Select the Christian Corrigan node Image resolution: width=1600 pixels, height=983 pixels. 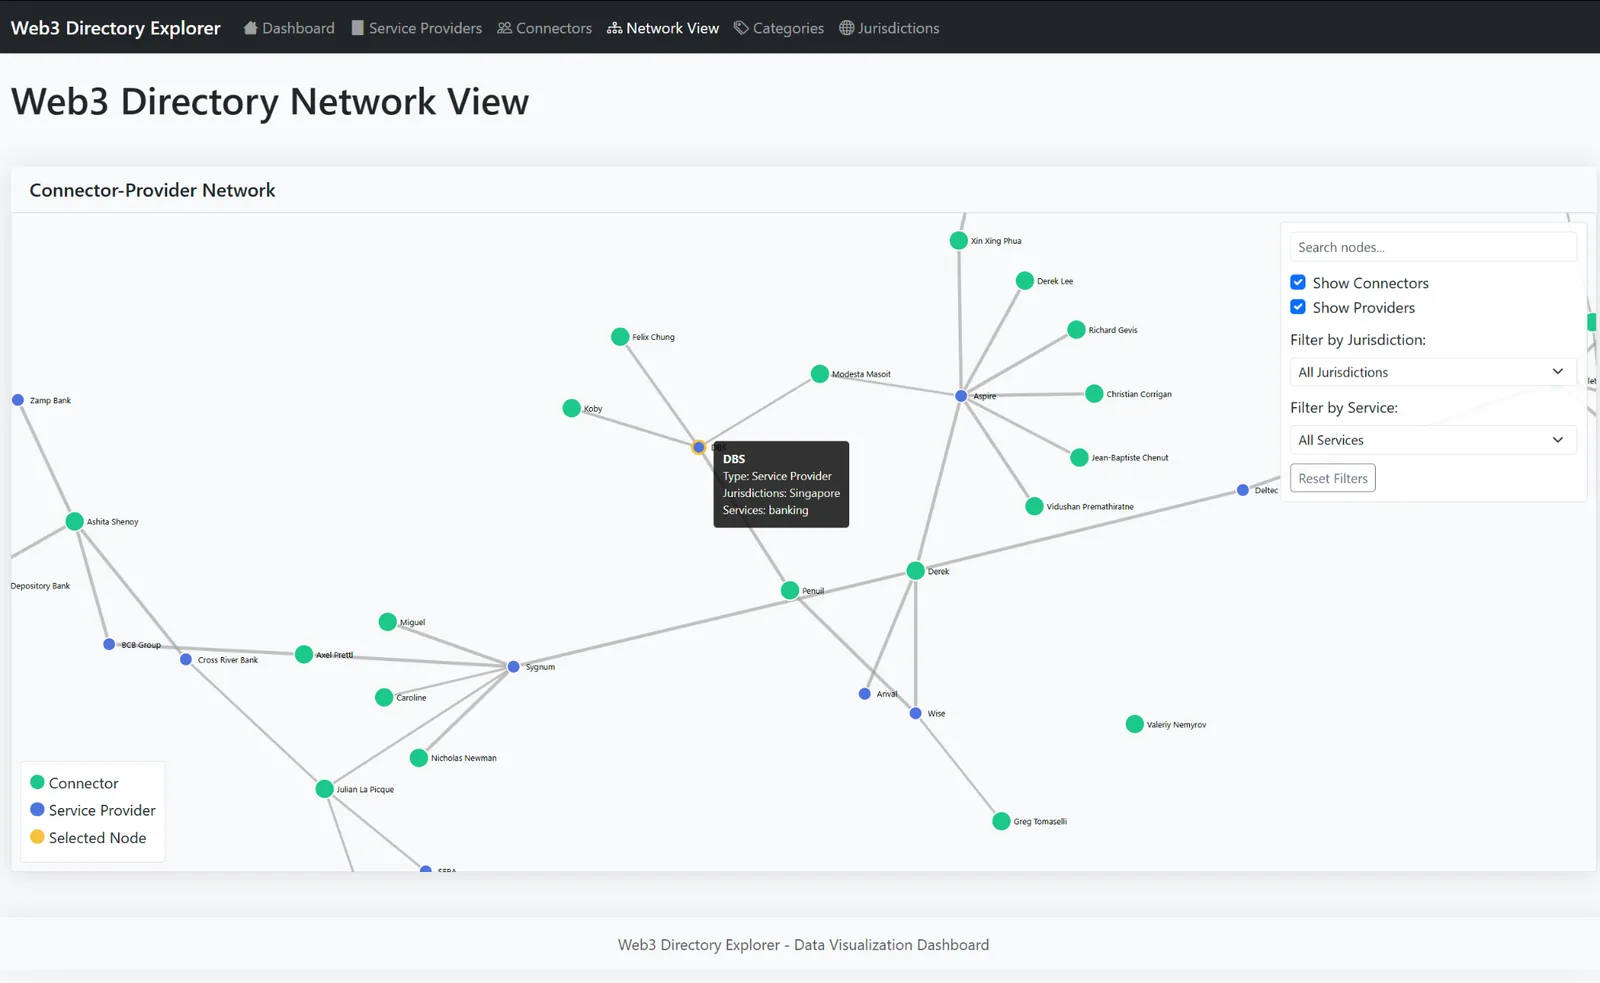pos(1094,394)
